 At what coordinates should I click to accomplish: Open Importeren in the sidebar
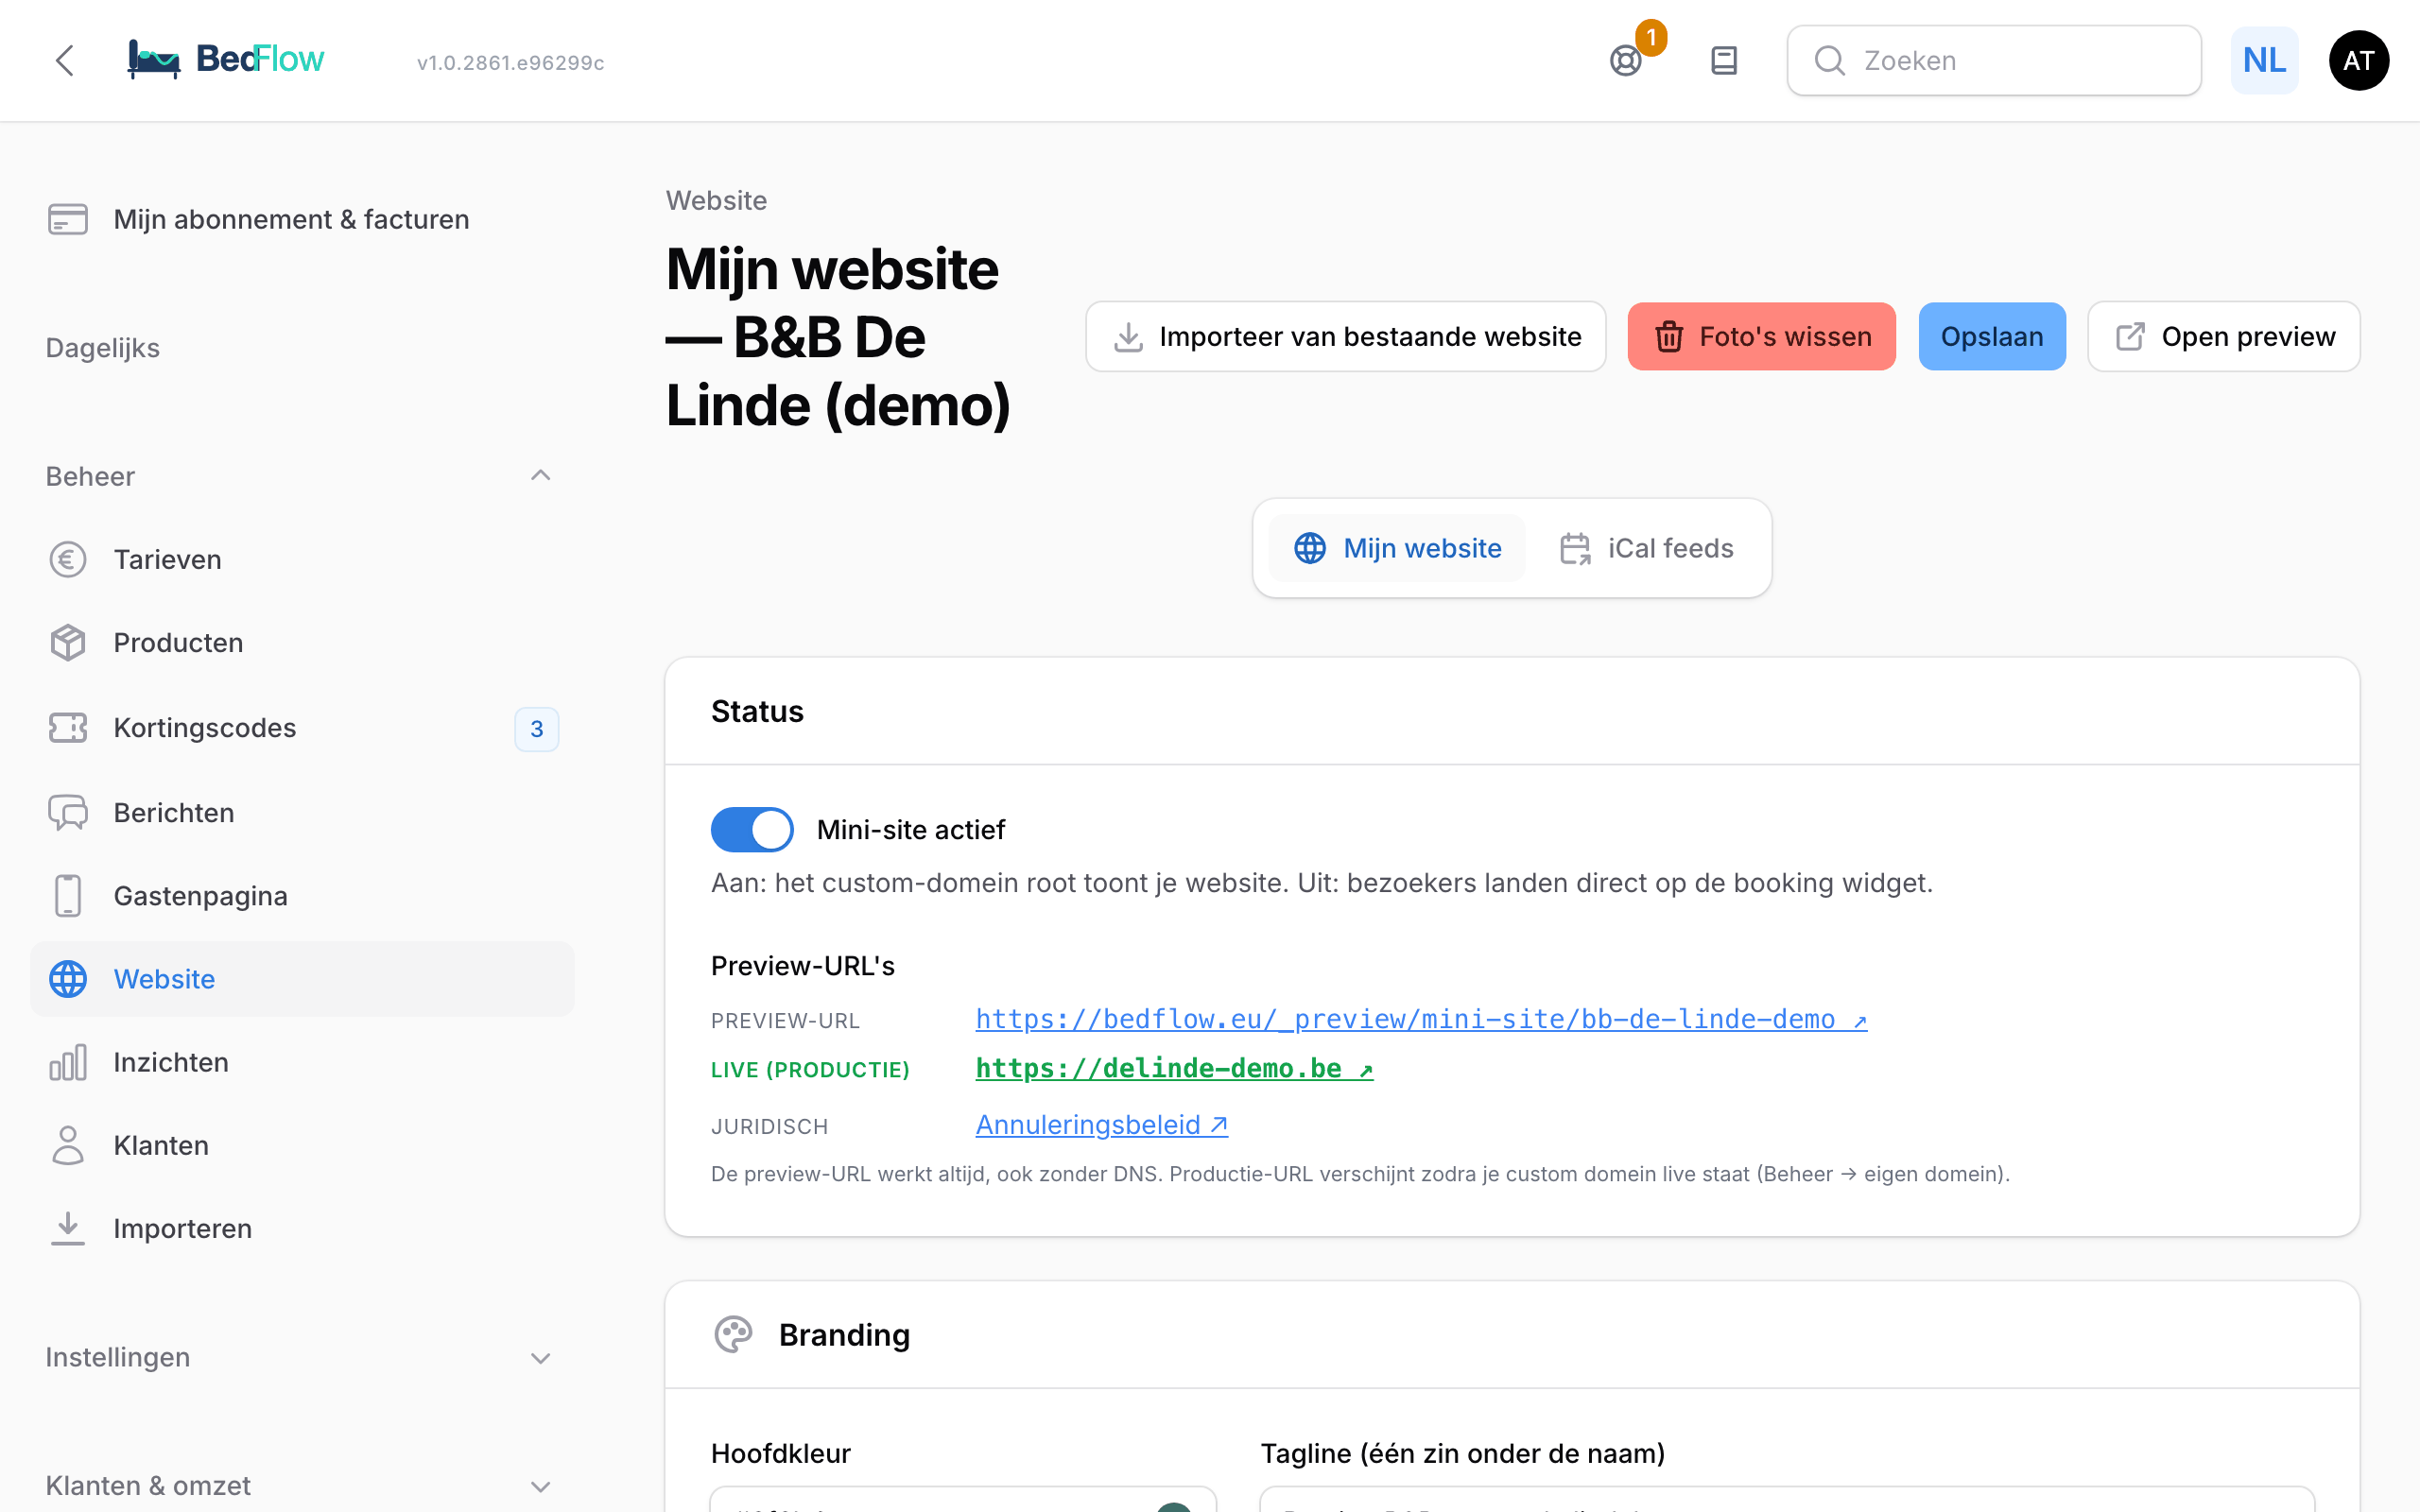click(302, 1228)
